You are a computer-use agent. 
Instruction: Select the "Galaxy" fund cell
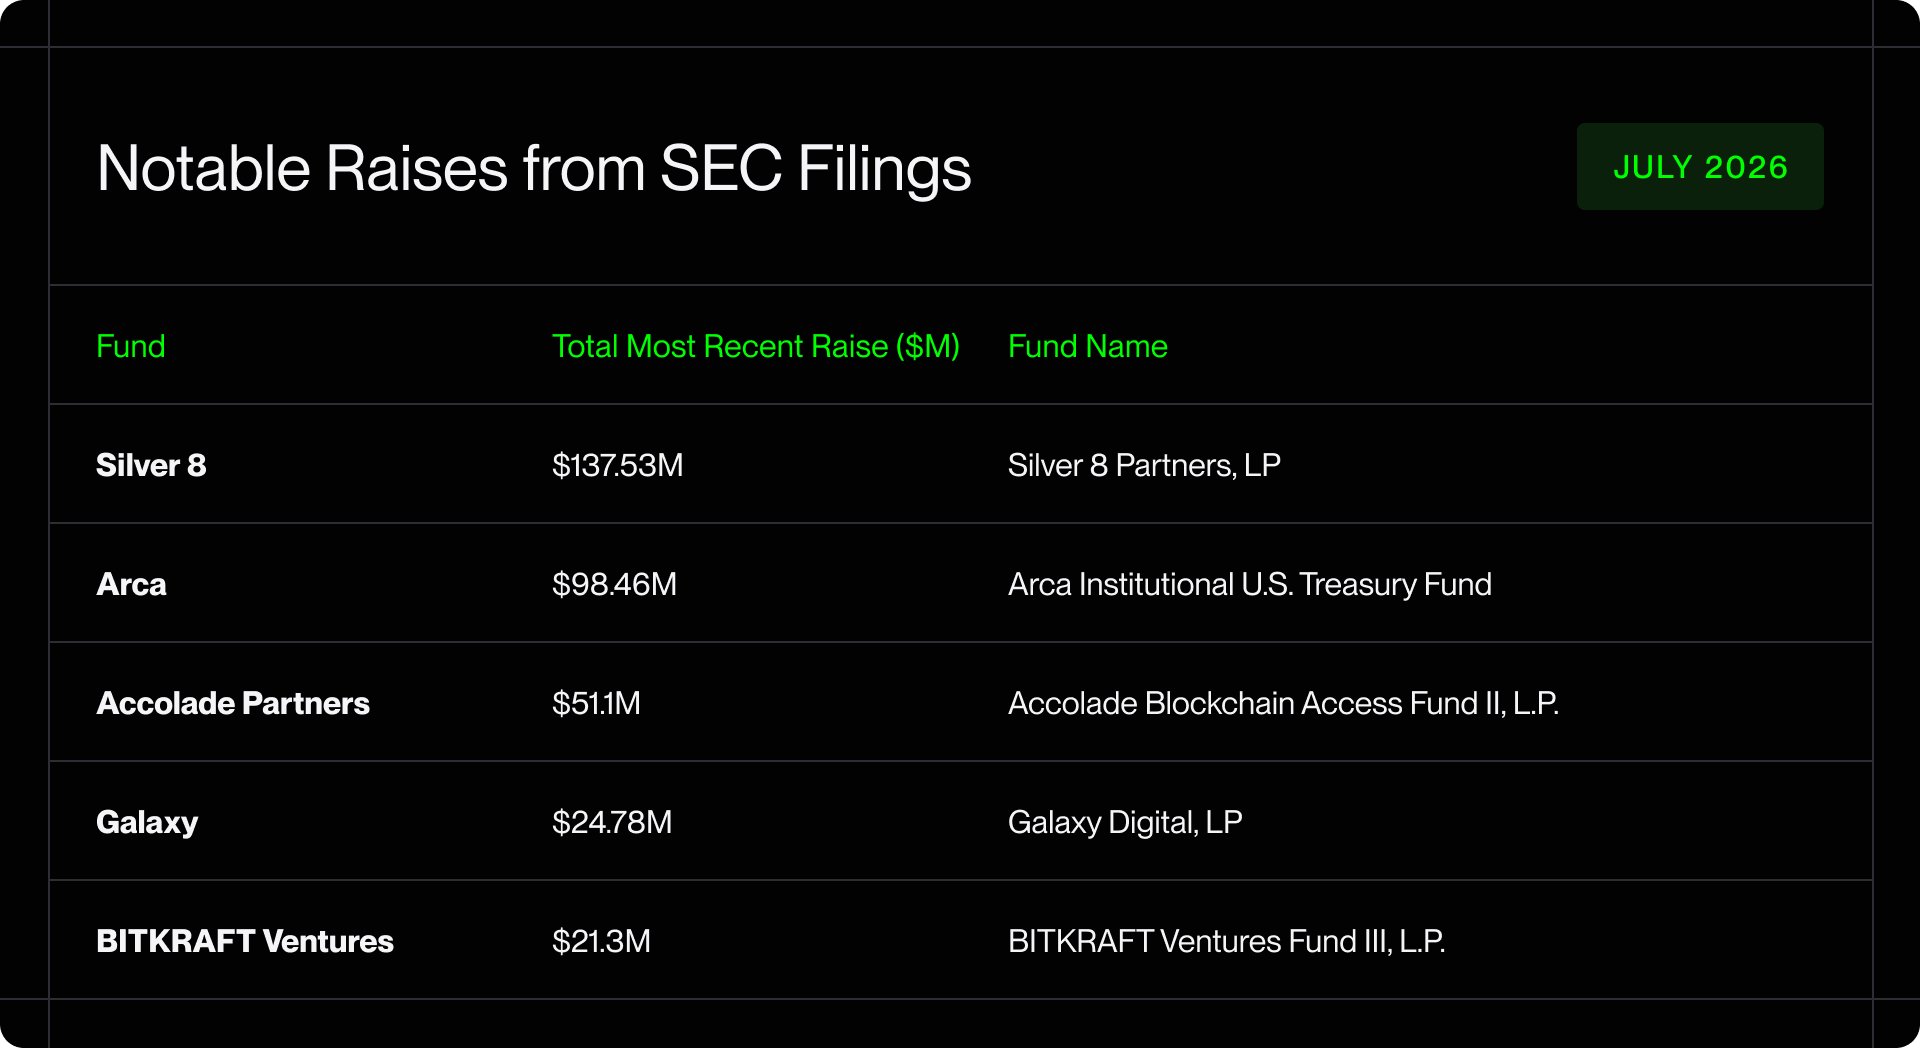[x=147, y=822]
